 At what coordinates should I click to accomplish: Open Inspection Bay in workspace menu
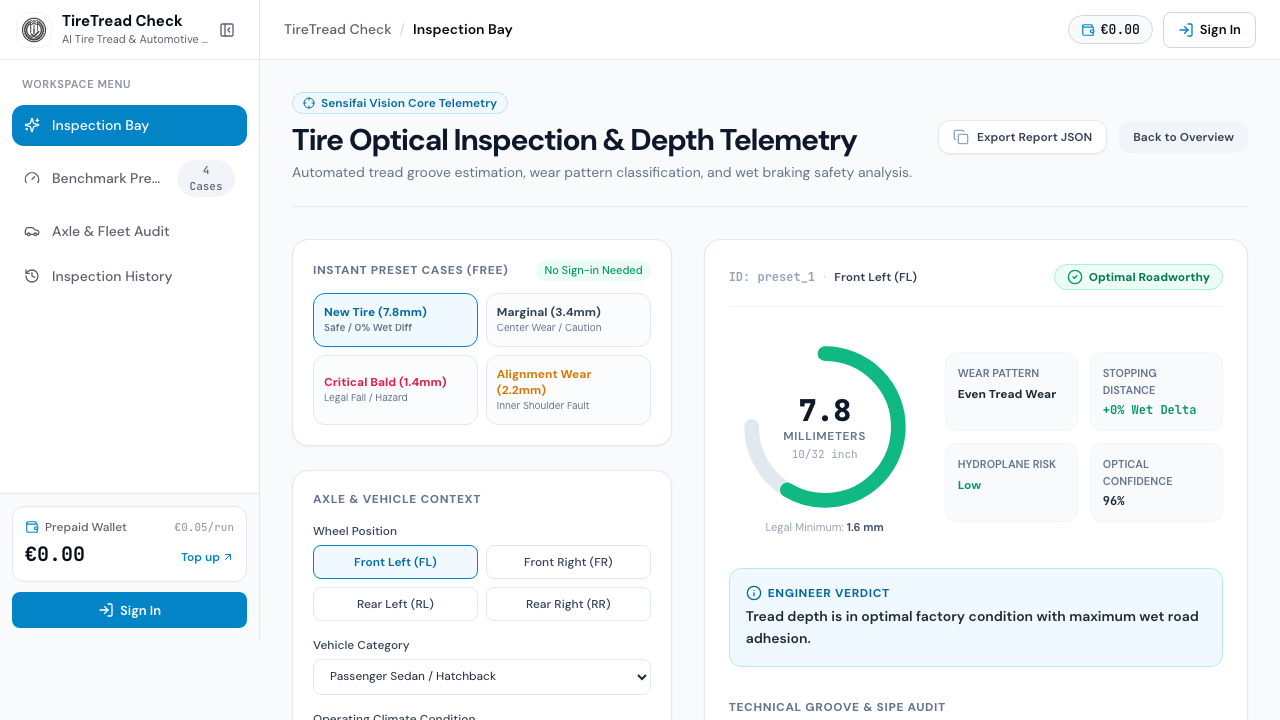pos(129,125)
